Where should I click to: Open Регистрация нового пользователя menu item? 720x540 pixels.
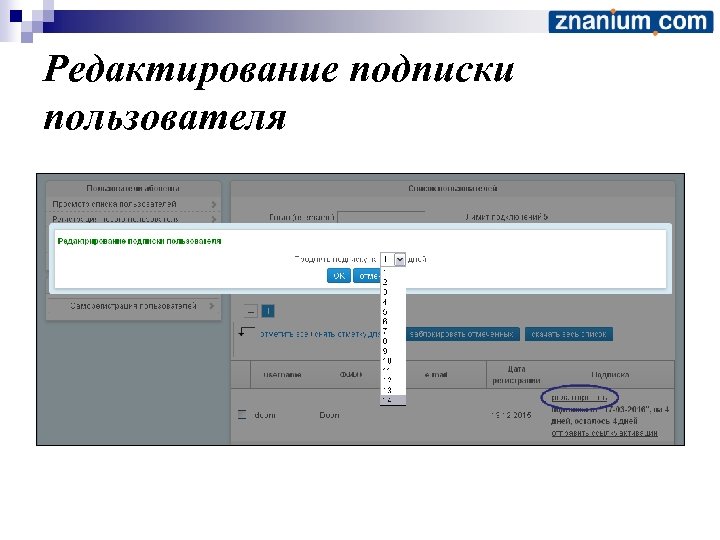tap(133, 219)
